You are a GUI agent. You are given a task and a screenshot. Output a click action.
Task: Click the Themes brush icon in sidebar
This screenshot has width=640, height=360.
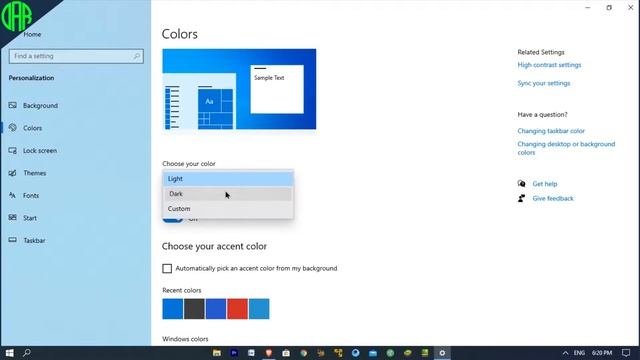click(x=13, y=173)
